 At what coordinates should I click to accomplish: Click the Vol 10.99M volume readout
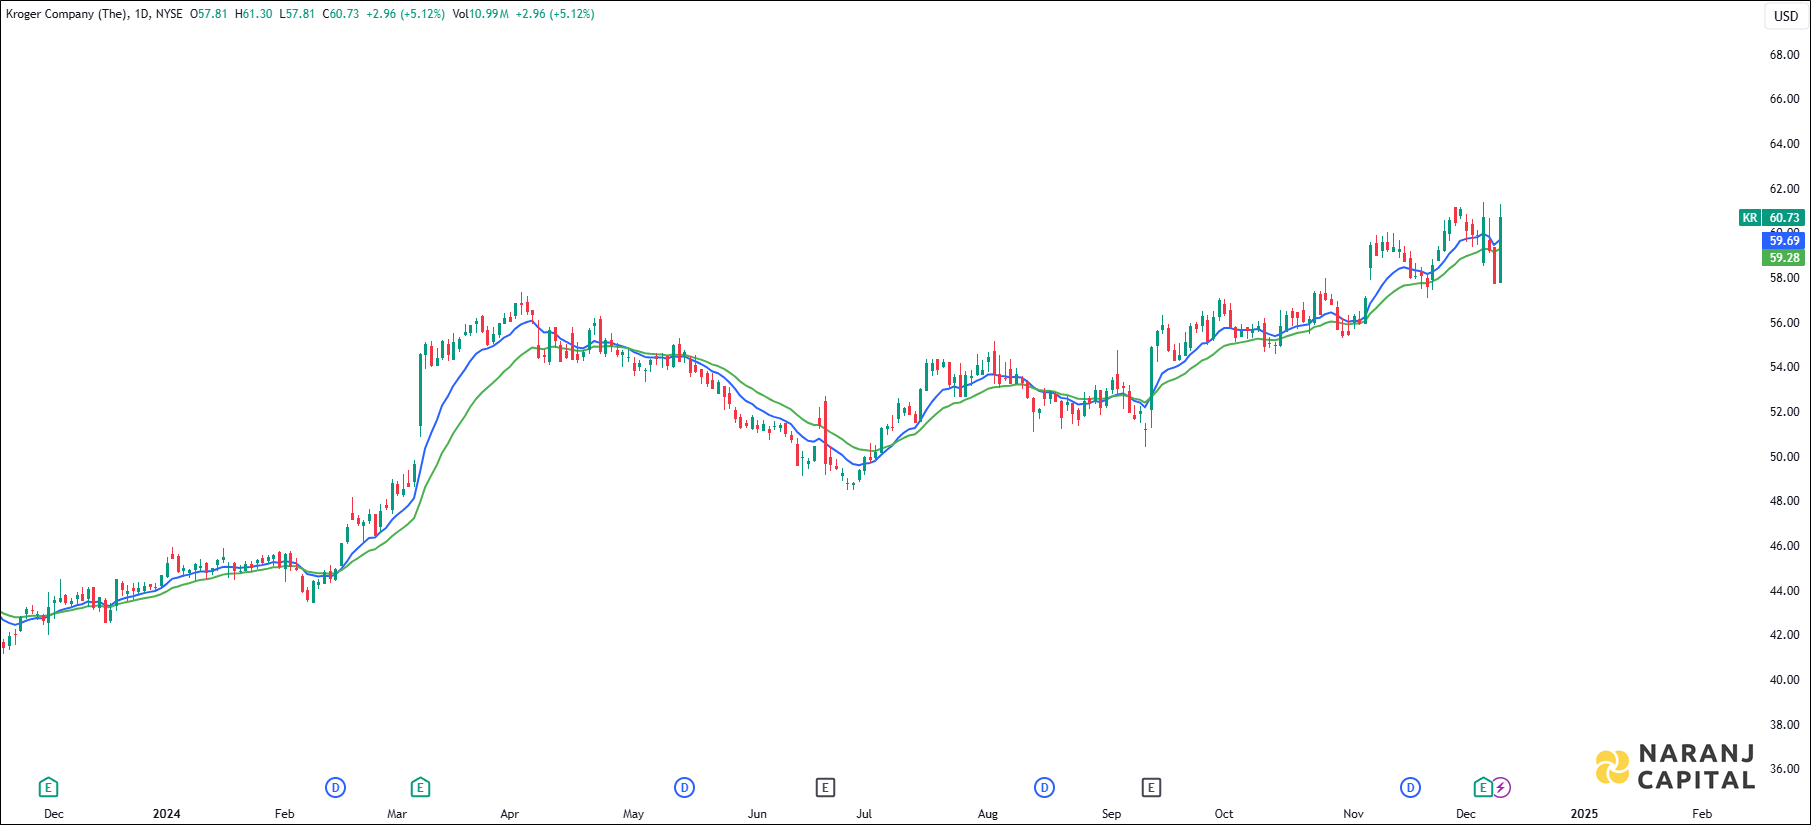(480, 14)
